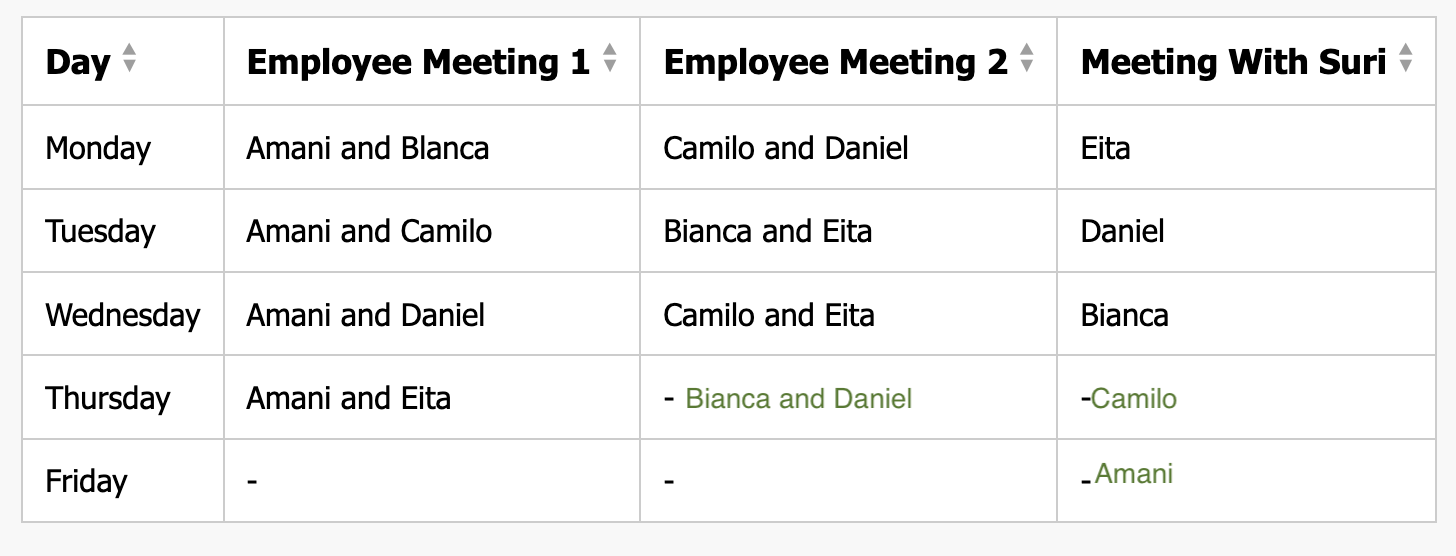Open the green Amani link on Friday
Screen dimensions: 1456x556
click(1133, 473)
